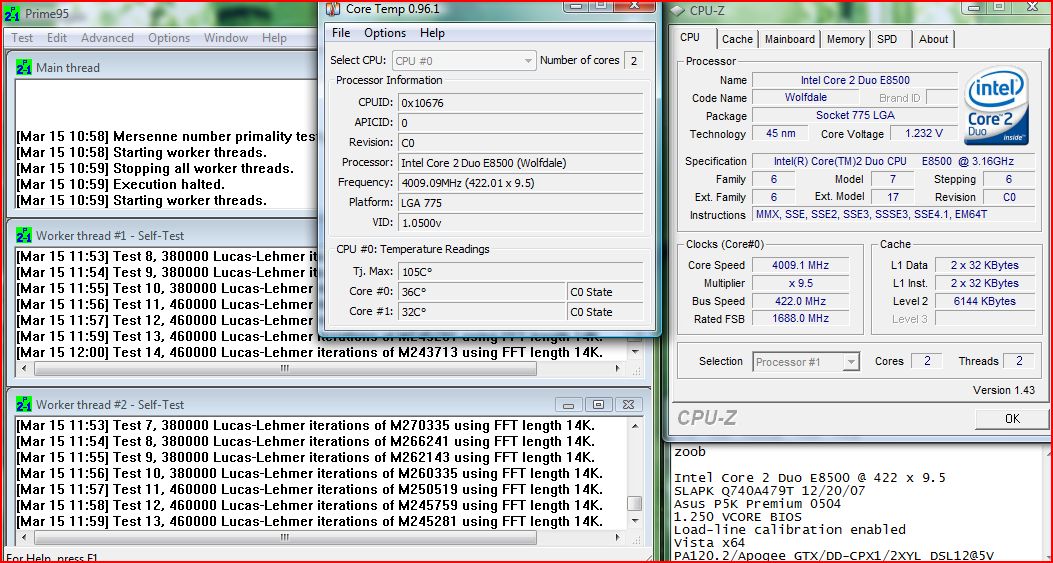Image resolution: width=1053 pixels, height=563 pixels.
Task: Click the down arrow of Worker thread #2 scrollbar
Action: click(635, 521)
